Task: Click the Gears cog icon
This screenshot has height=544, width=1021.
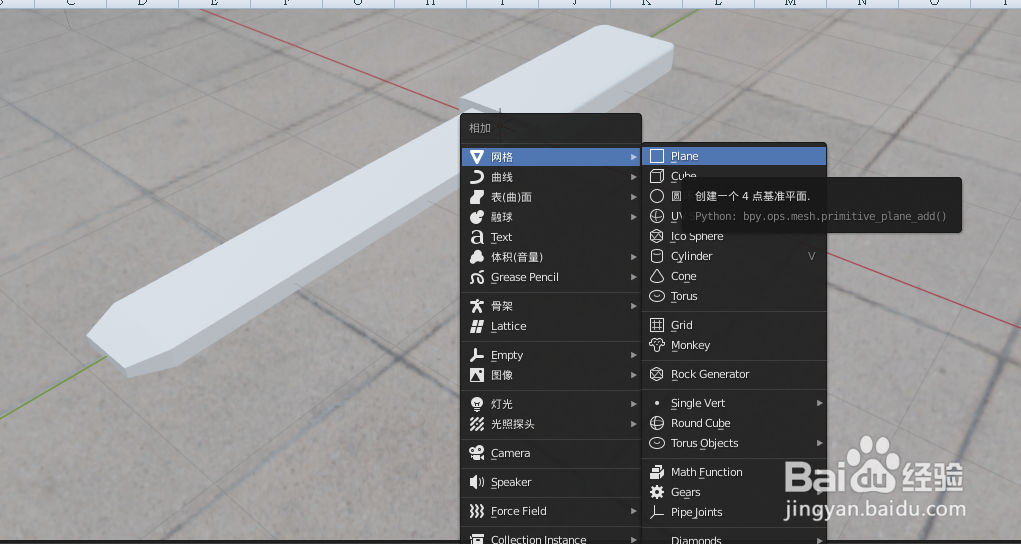Action: pyautogui.click(x=657, y=493)
